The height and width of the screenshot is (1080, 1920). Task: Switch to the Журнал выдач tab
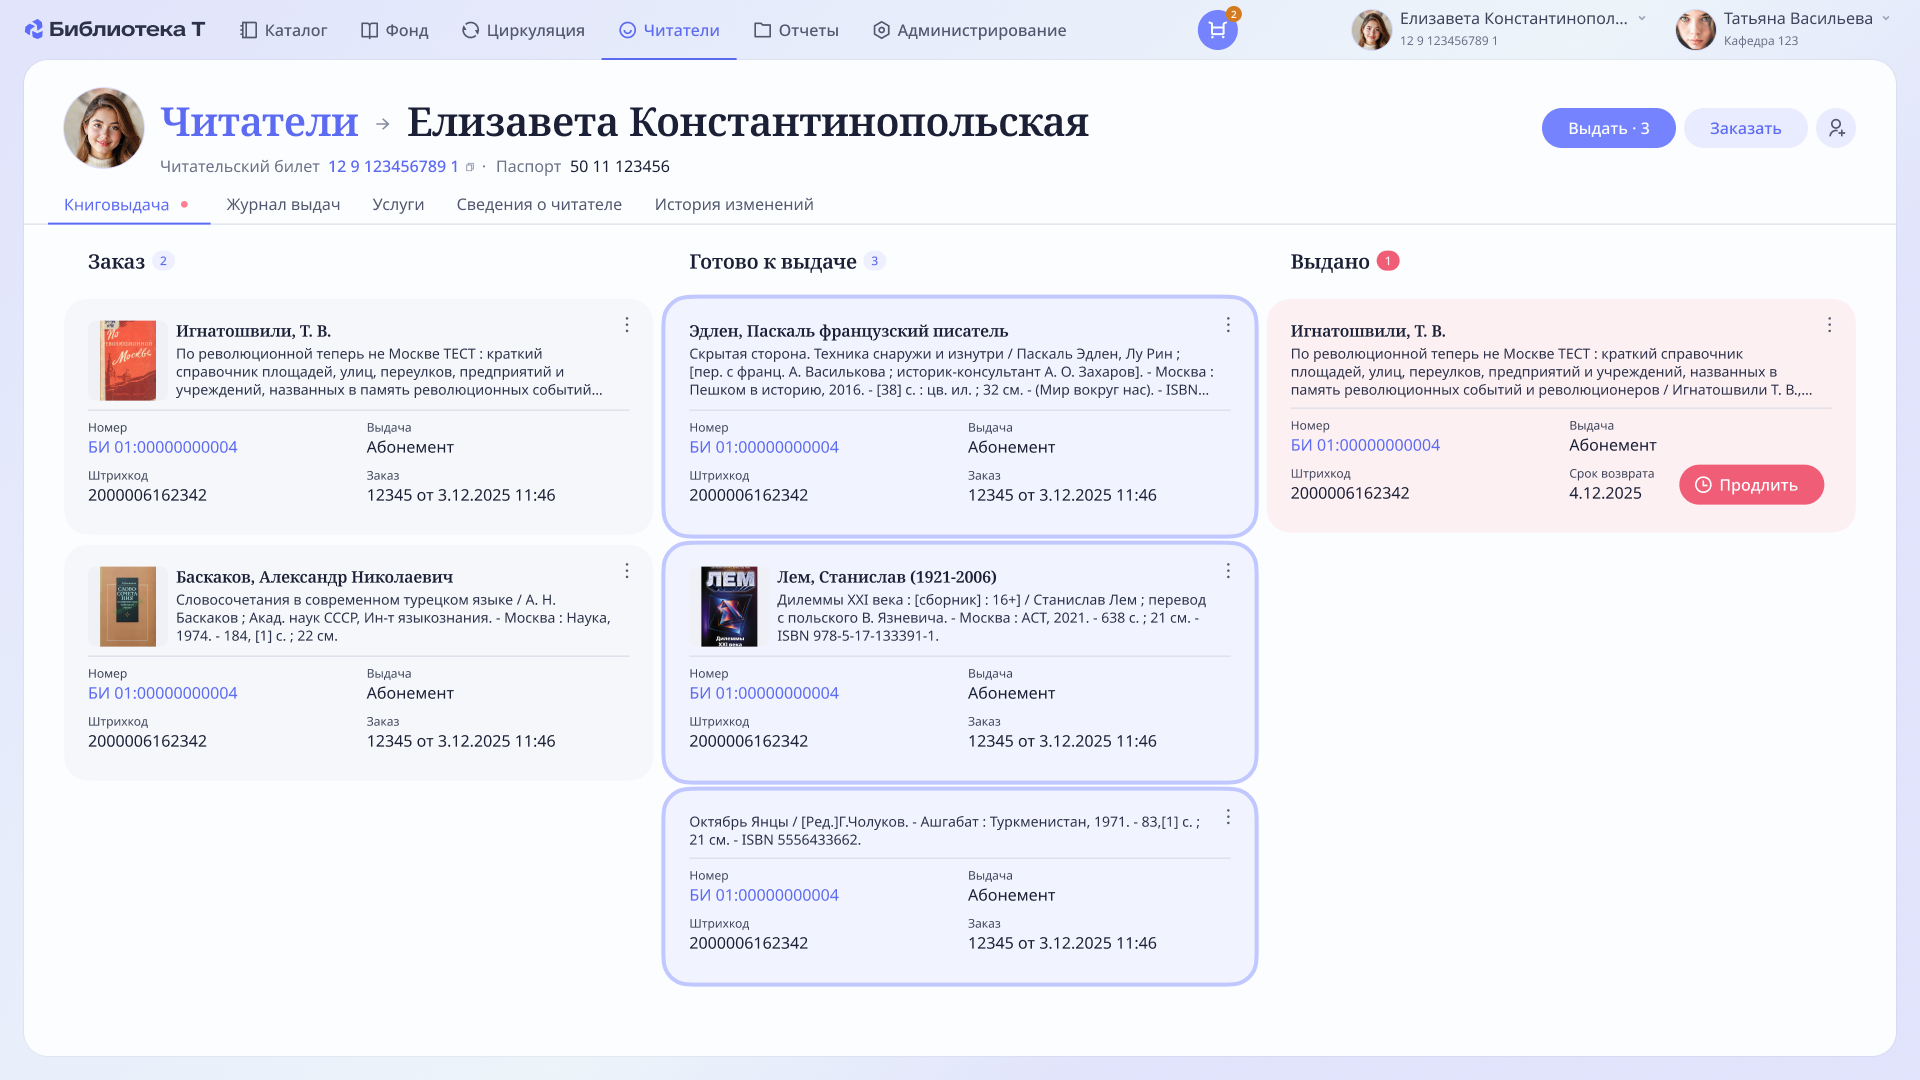(x=283, y=204)
